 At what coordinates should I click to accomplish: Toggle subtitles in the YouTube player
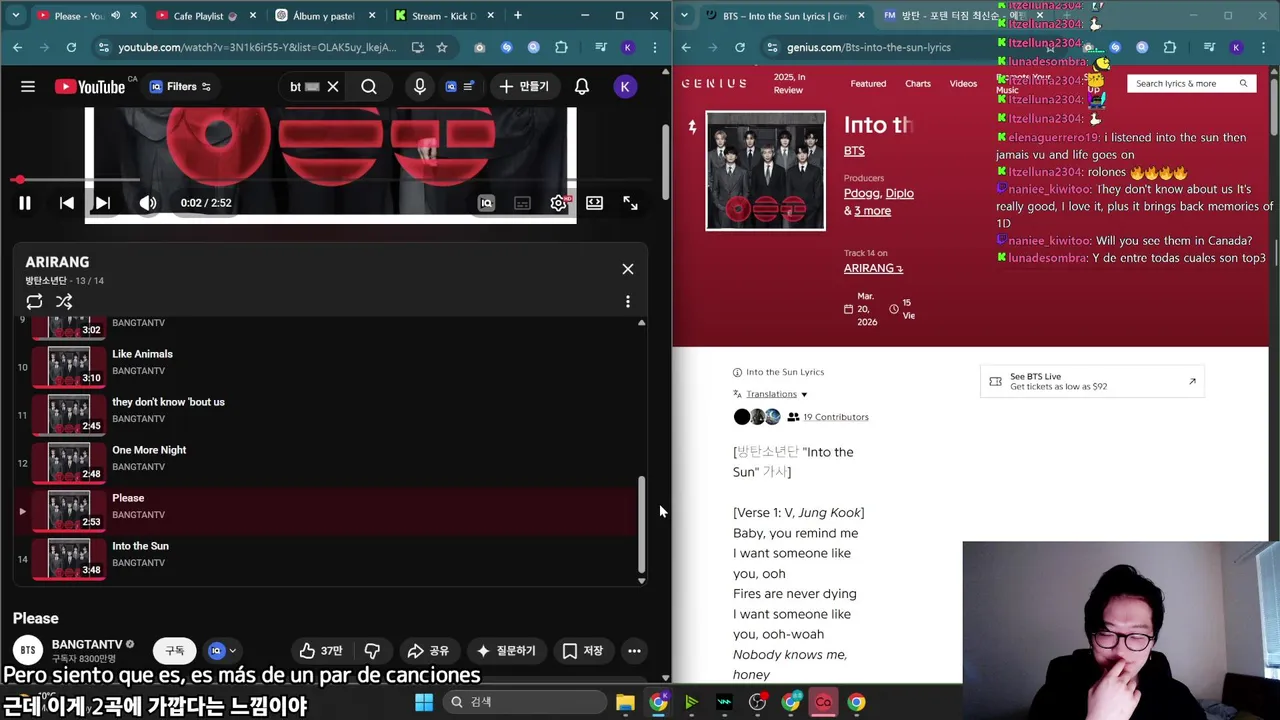tap(522, 203)
